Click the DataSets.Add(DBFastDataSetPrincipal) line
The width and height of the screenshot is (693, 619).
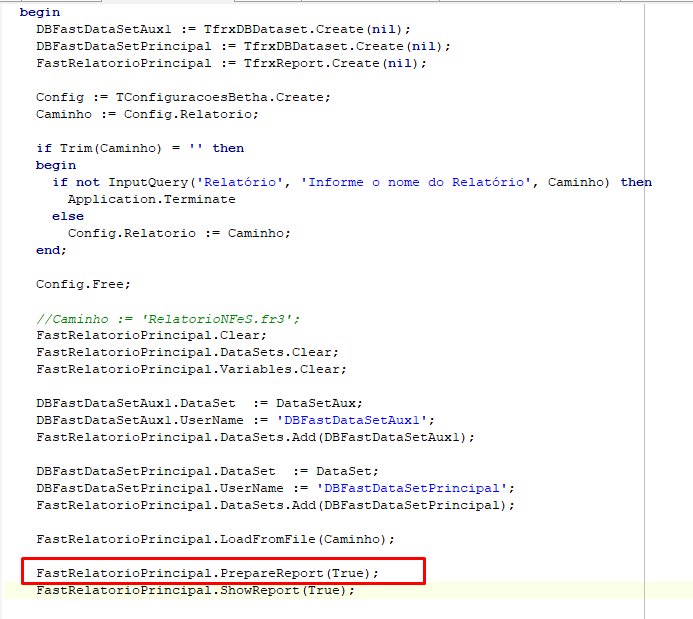pos(275,505)
